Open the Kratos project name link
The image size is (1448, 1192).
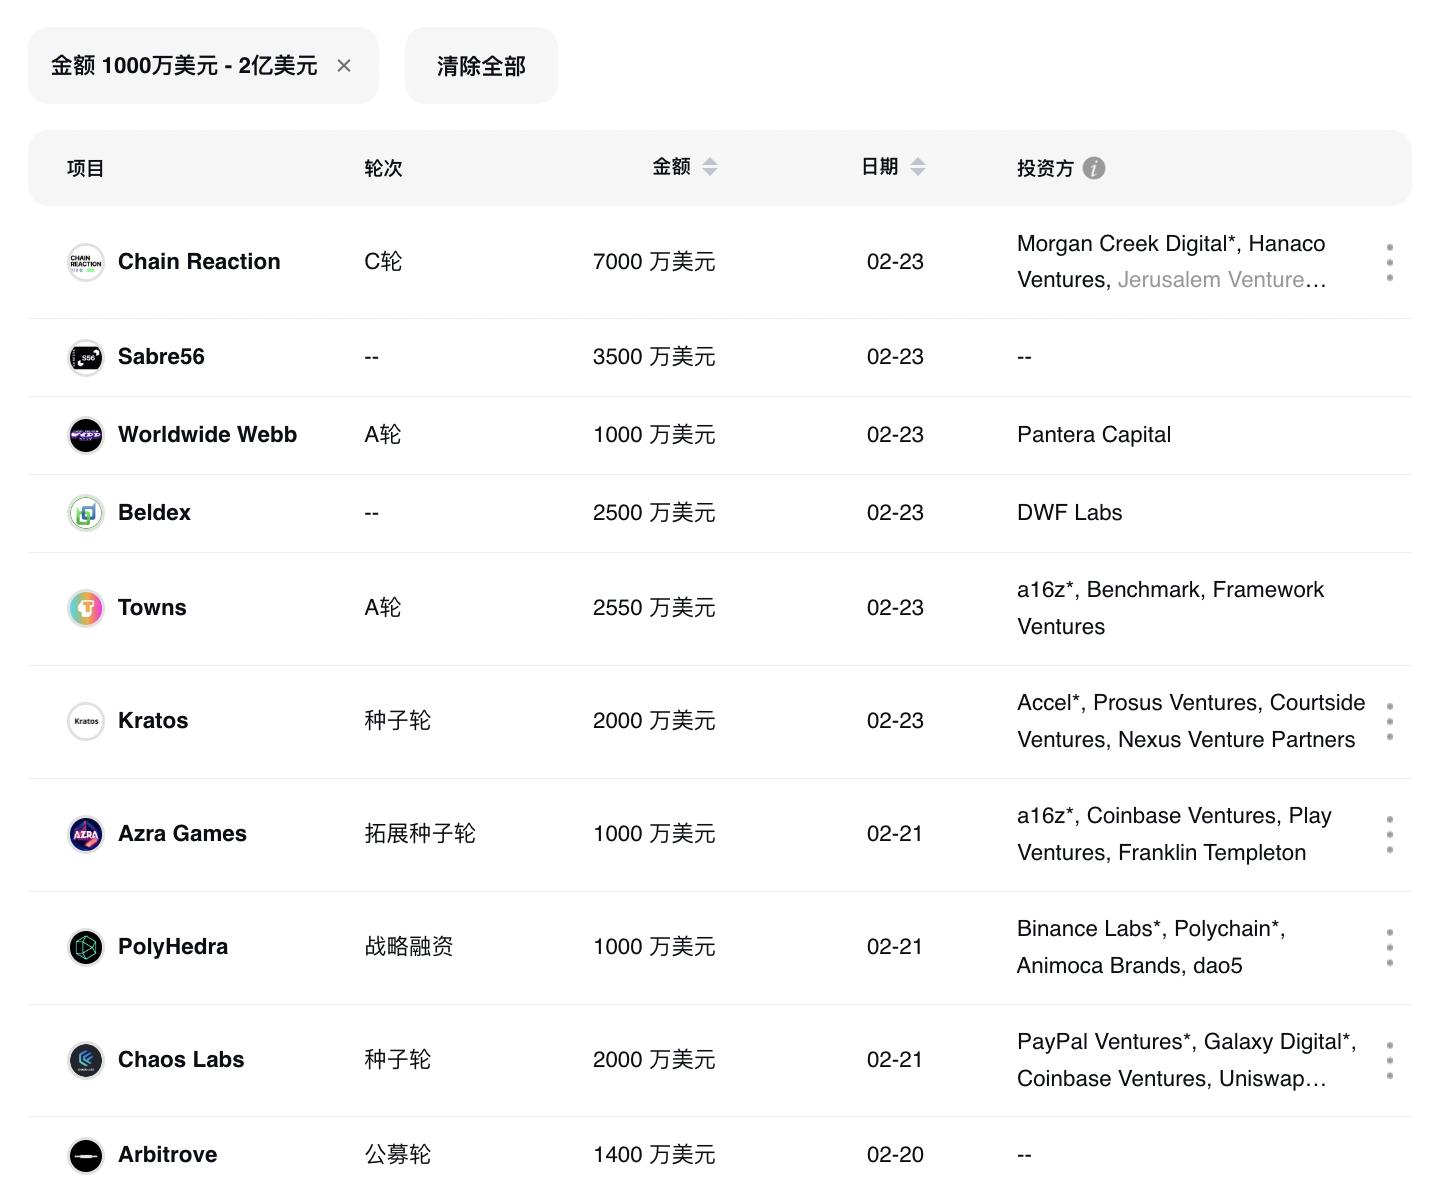pyautogui.click(x=153, y=721)
